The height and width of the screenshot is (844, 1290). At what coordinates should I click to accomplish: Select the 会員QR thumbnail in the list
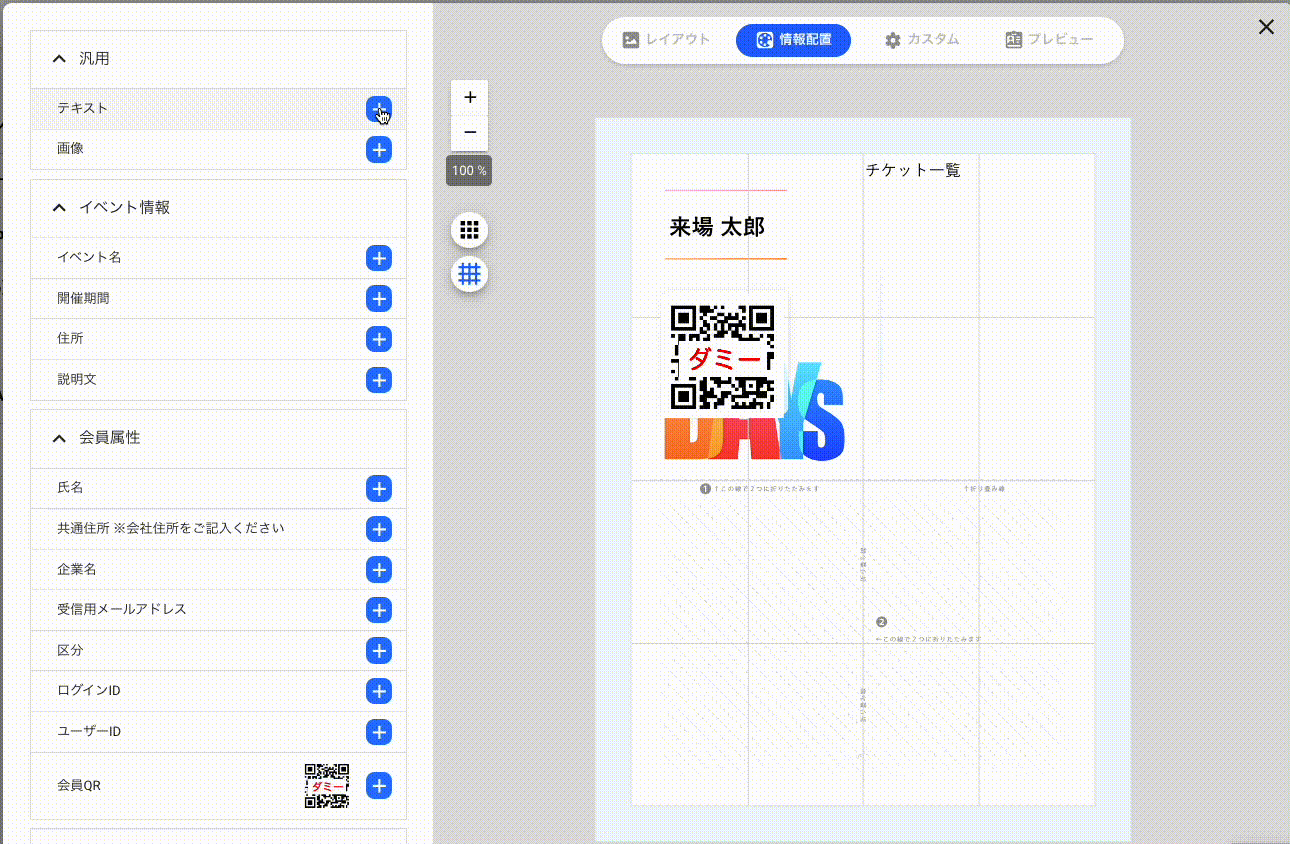click(x=327, y=786)
